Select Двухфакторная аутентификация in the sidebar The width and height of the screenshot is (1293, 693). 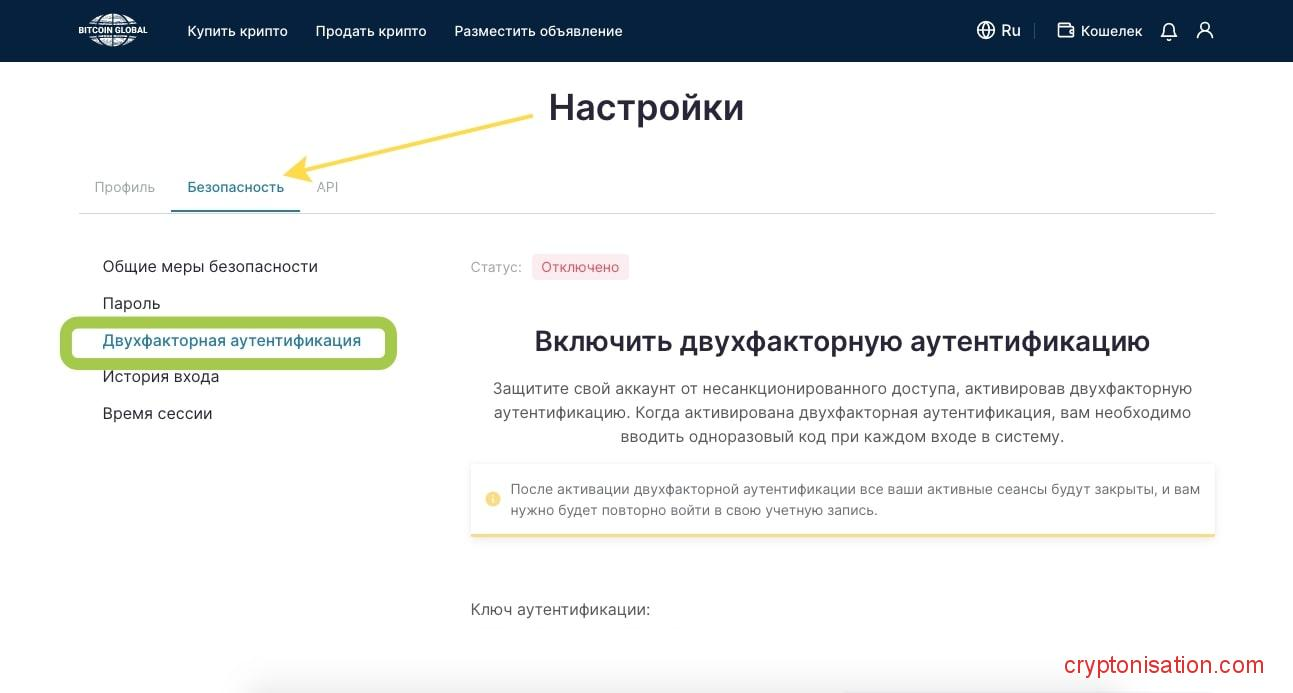coord(231,341)
